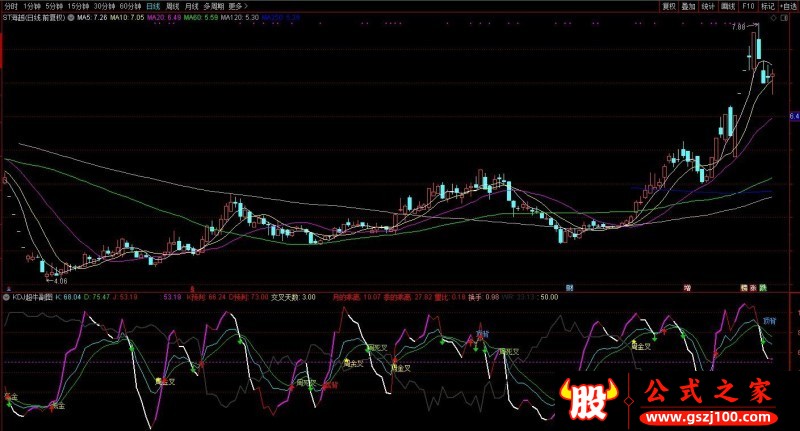Click the 增 marker on the chart timeline

click(x=687, y=287)
